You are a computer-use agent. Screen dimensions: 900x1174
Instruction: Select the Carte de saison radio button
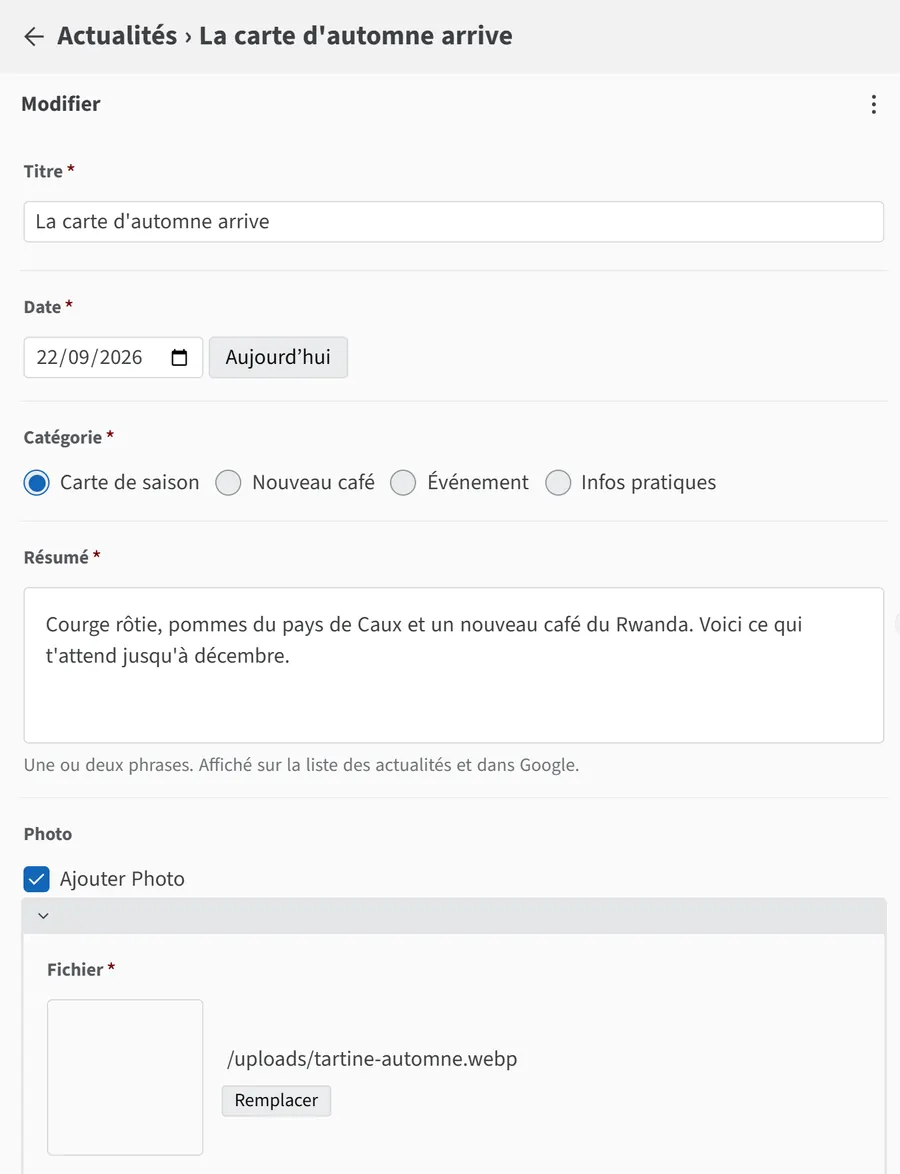37,482
